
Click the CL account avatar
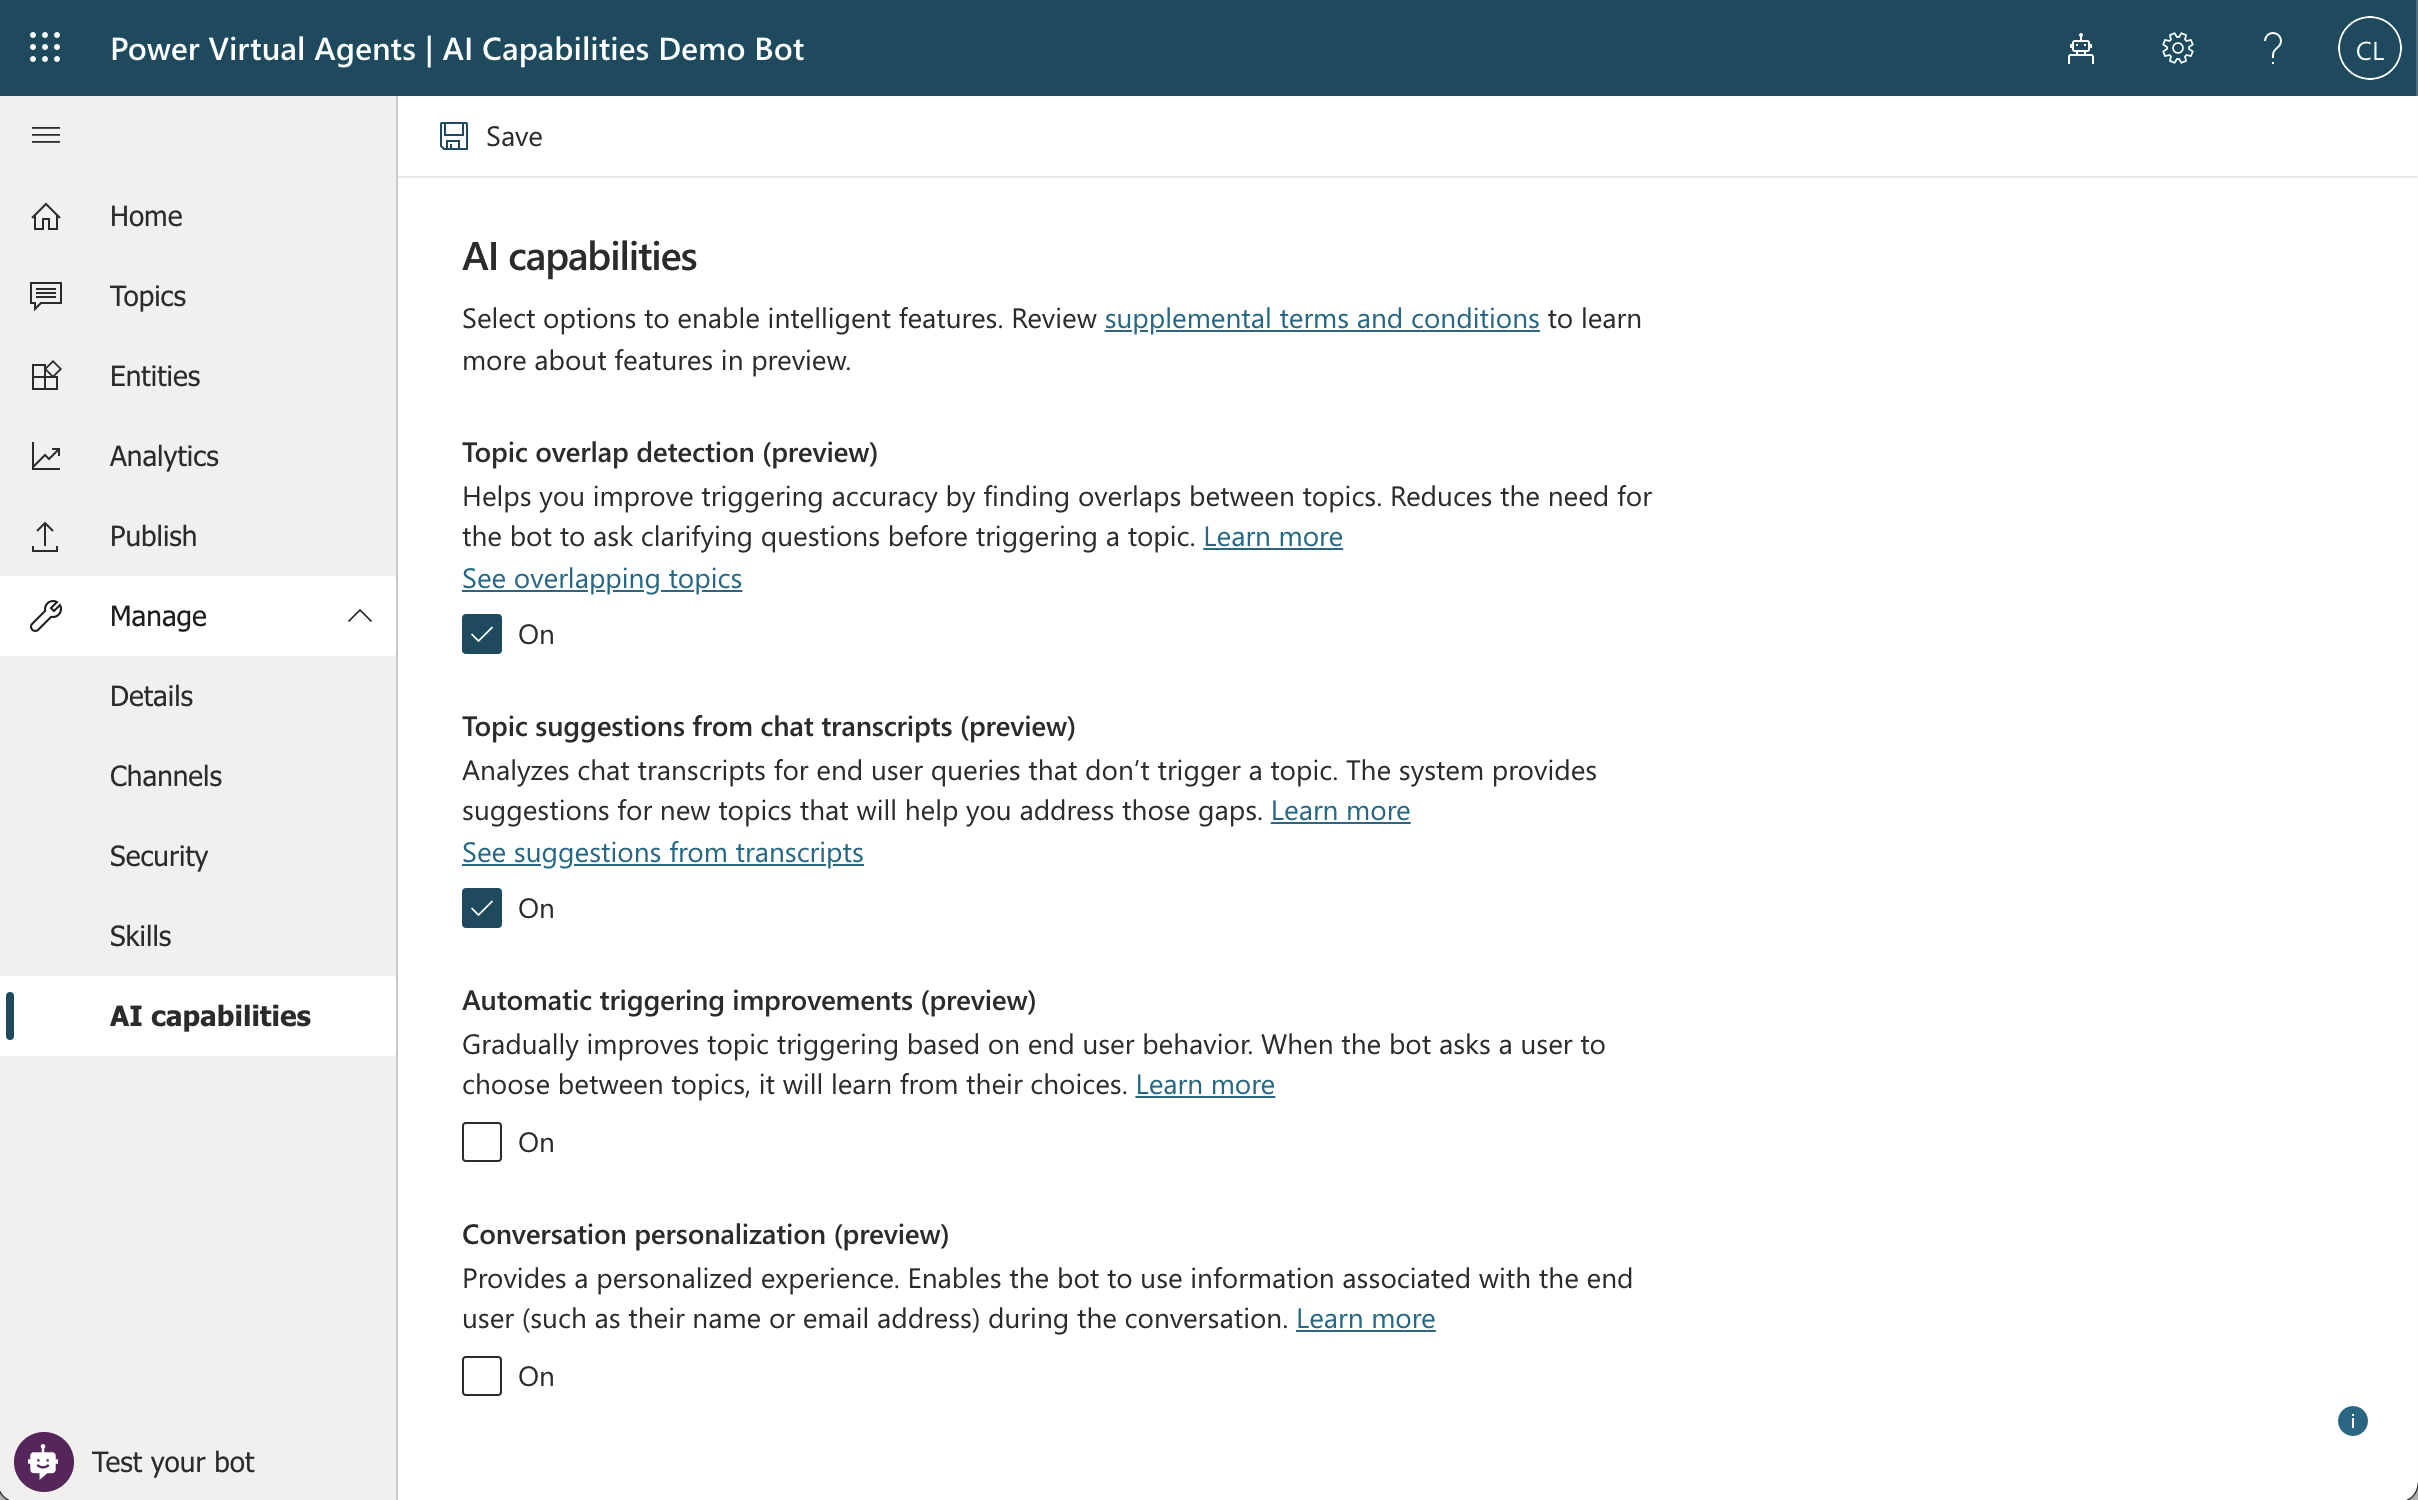point(2368,47)
